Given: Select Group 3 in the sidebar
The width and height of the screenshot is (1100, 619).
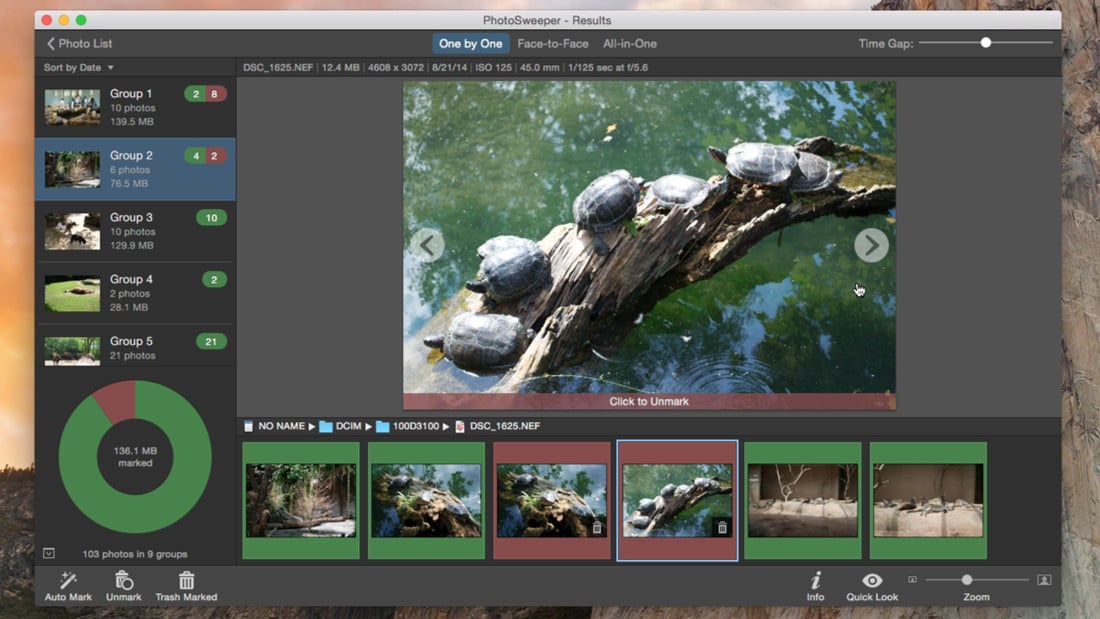Looking at the screenshot, I should (135, 231).
